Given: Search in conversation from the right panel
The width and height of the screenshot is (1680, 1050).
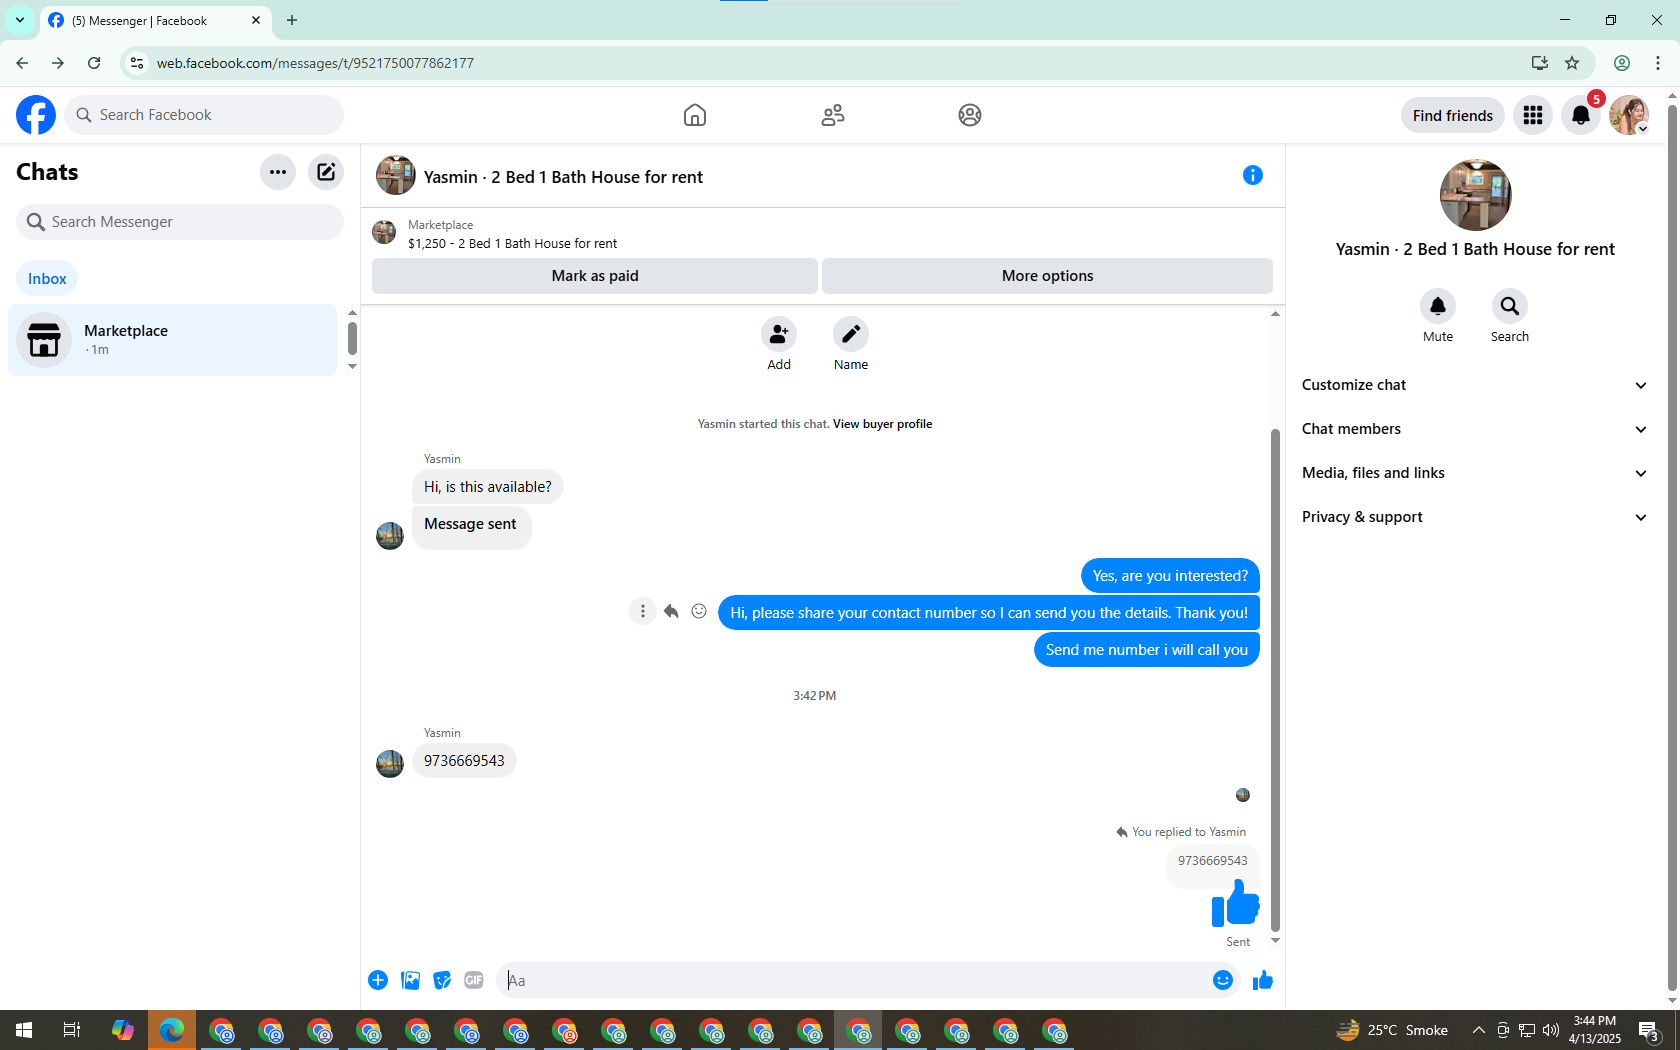Looking at the screenshot, I should pyautogui.click(x=1510, y=306).
